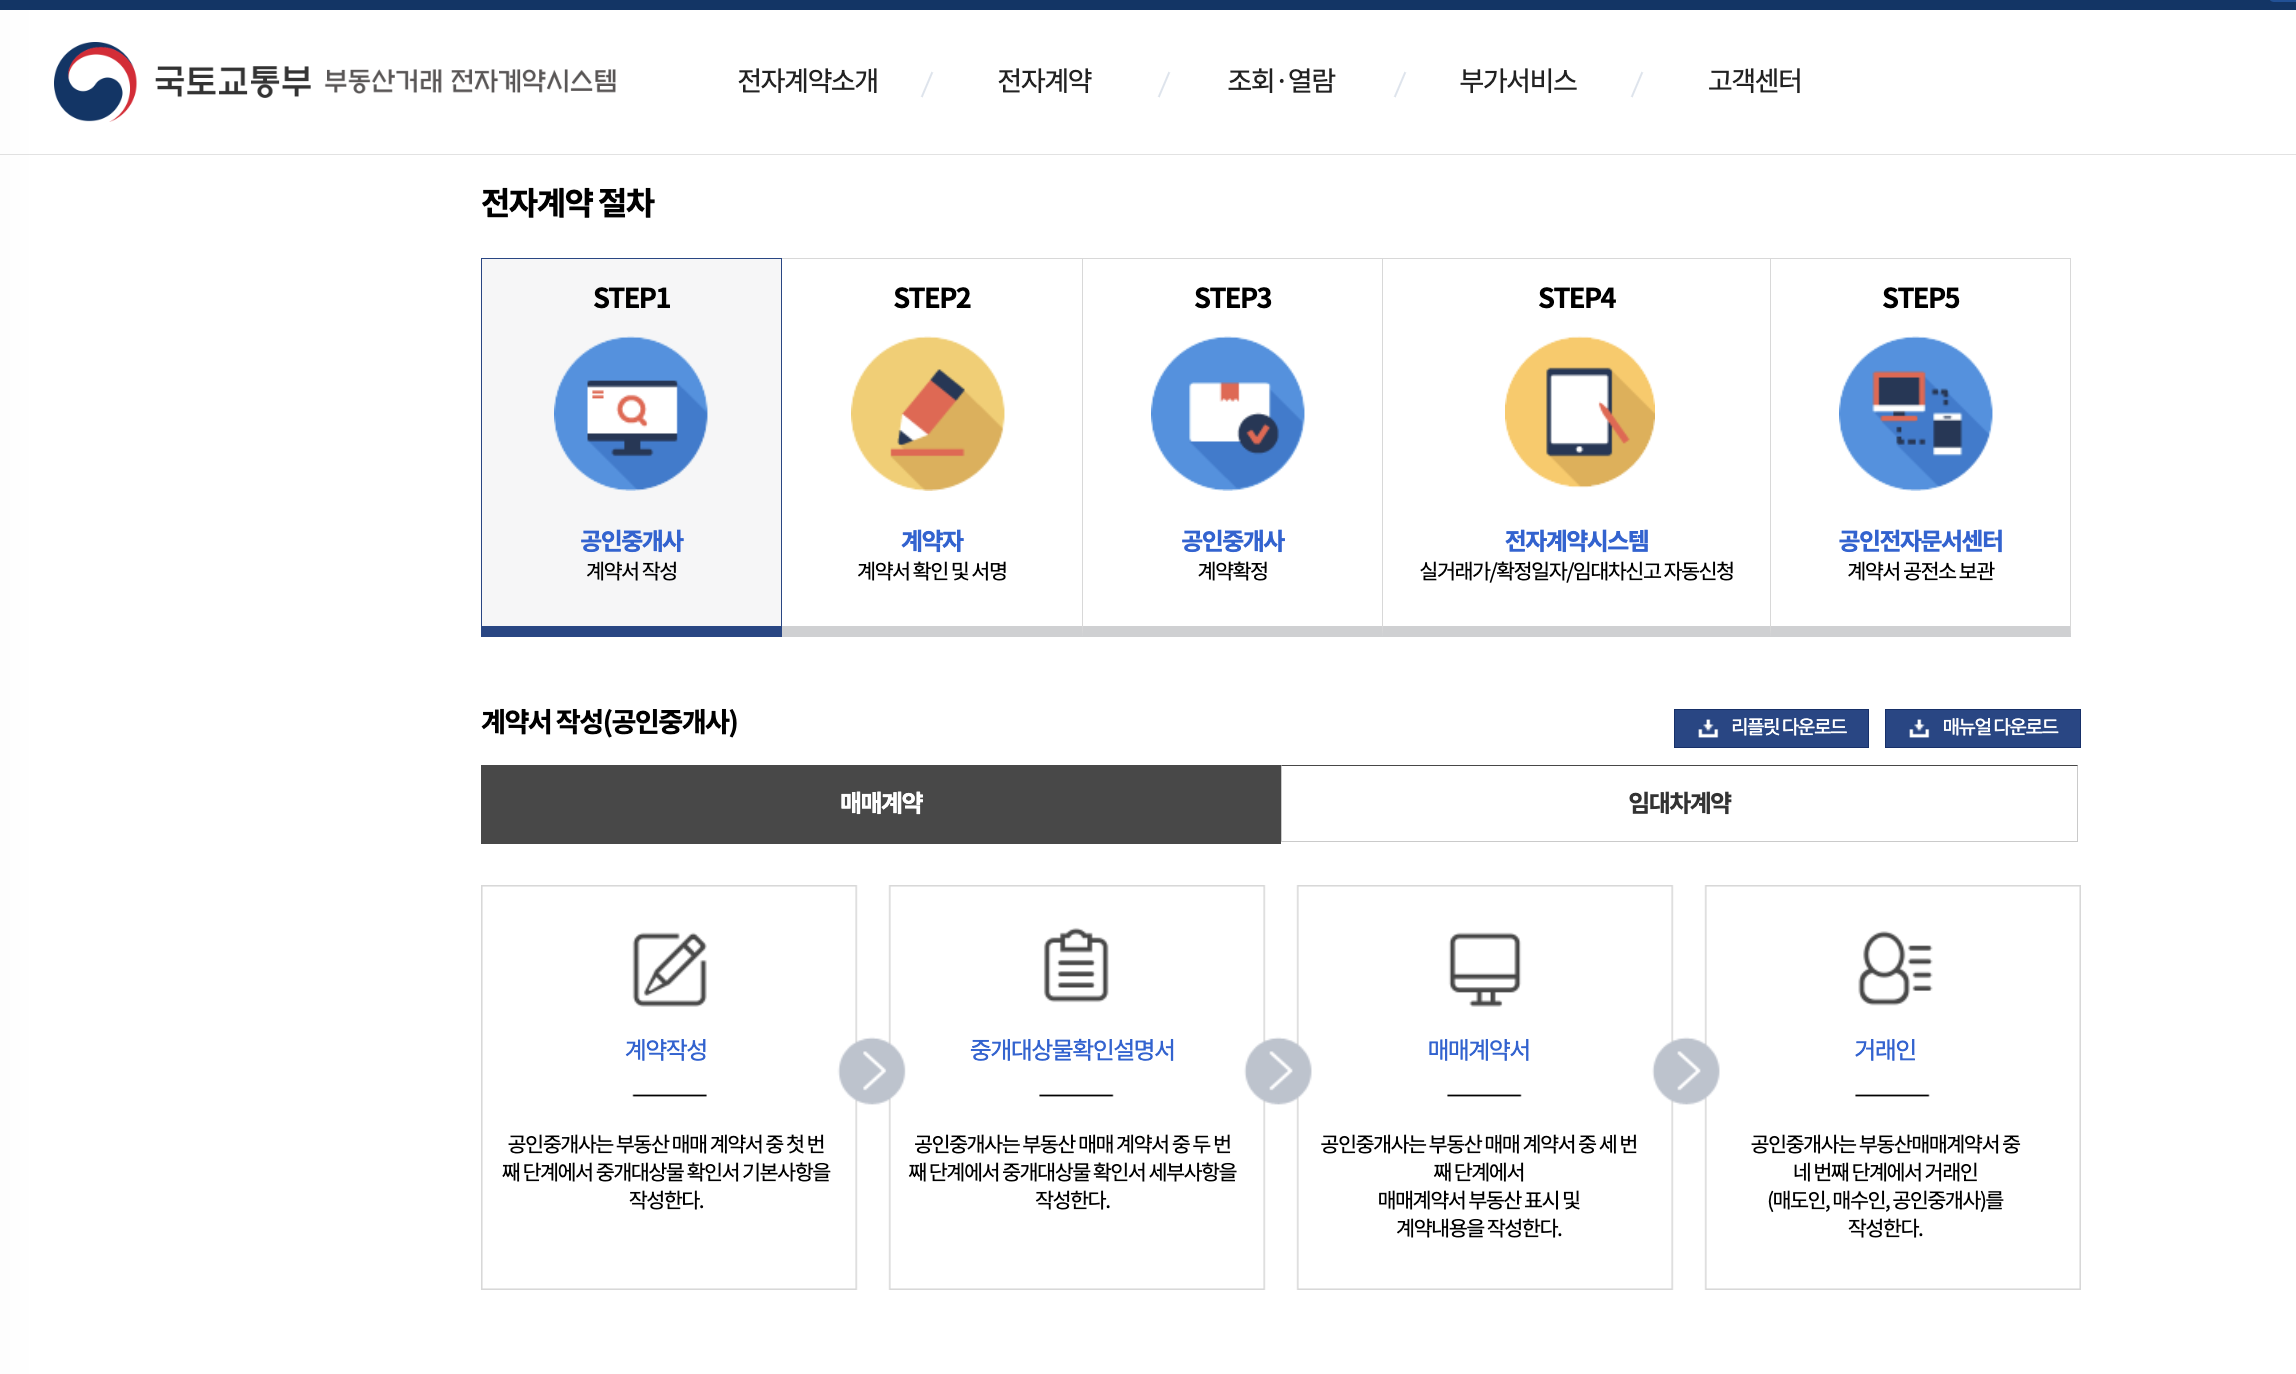Viewport: 2296px width, 1374px height.
Task: Click arrow between 중개대상물확인설명서 and 매매계약서
Action: [x=1278, y=1071]
